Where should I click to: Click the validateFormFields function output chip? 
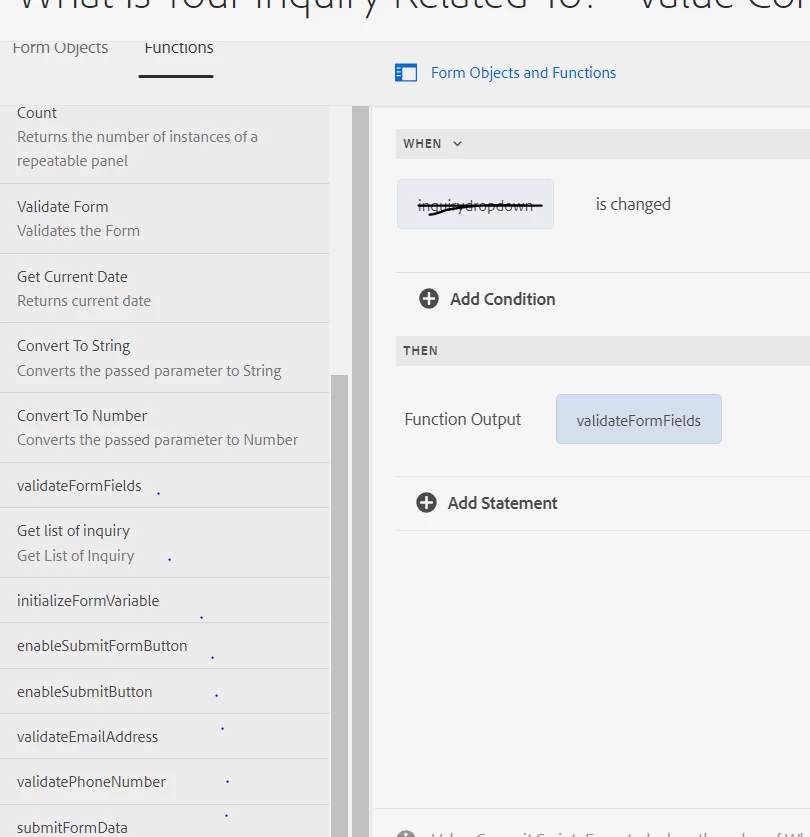[x=638, y=420]
